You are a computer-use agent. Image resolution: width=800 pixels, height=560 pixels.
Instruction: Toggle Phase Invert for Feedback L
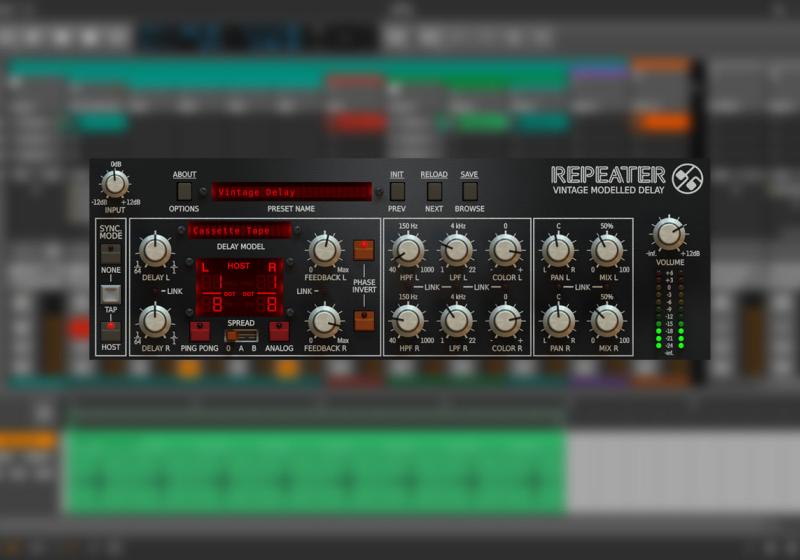pos(363,250)
